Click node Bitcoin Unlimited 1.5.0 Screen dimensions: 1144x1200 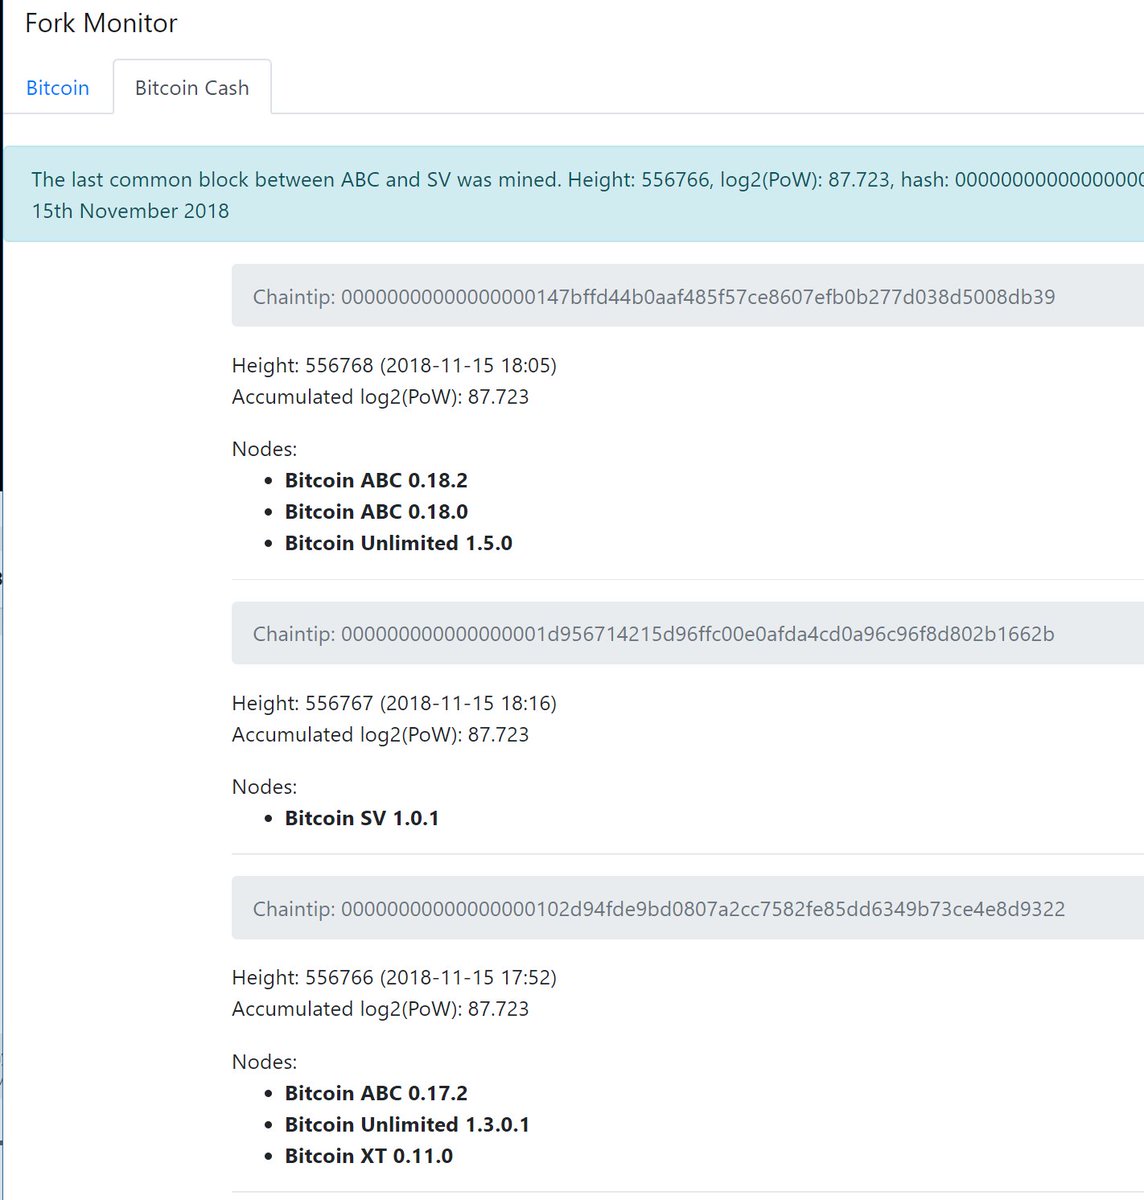pyautogui.click(x=398, y=543)
